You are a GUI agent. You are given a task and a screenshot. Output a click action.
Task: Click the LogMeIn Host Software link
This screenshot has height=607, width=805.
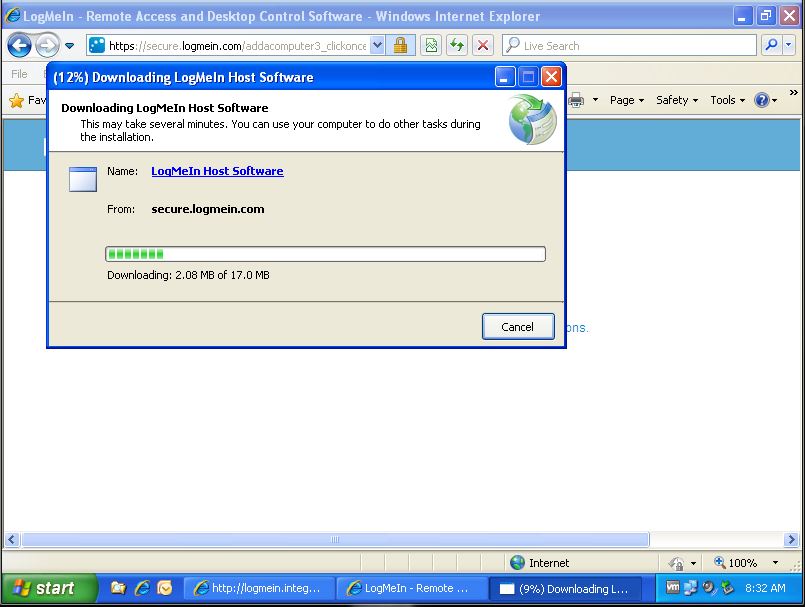pyautogui.click(x=217, y=171)
